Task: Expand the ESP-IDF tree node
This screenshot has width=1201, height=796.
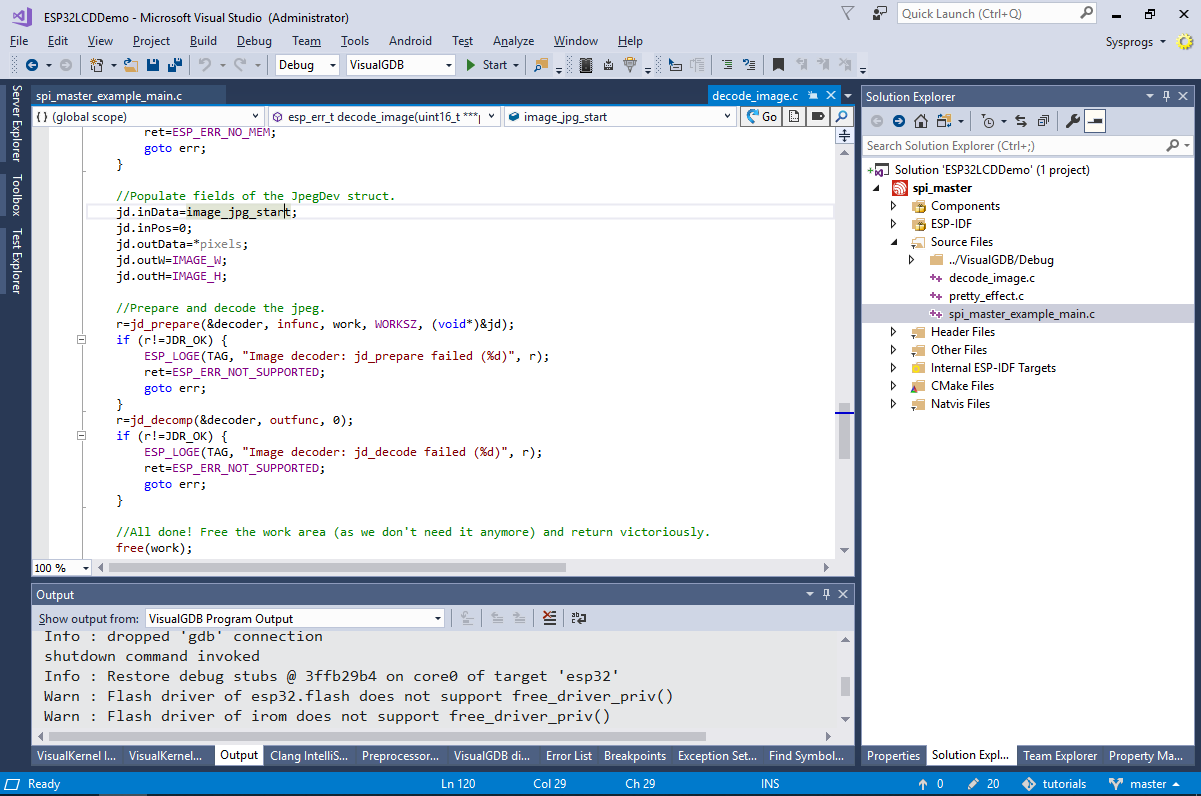Action: coord(894,224)
